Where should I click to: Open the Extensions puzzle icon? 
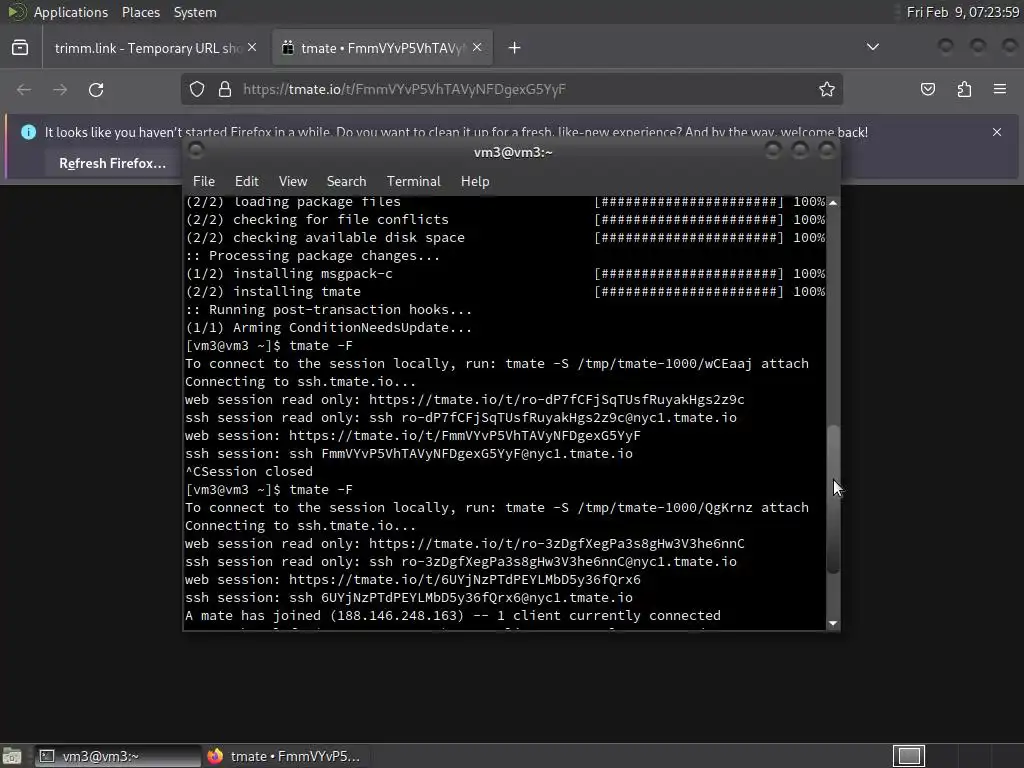point(964,89)
